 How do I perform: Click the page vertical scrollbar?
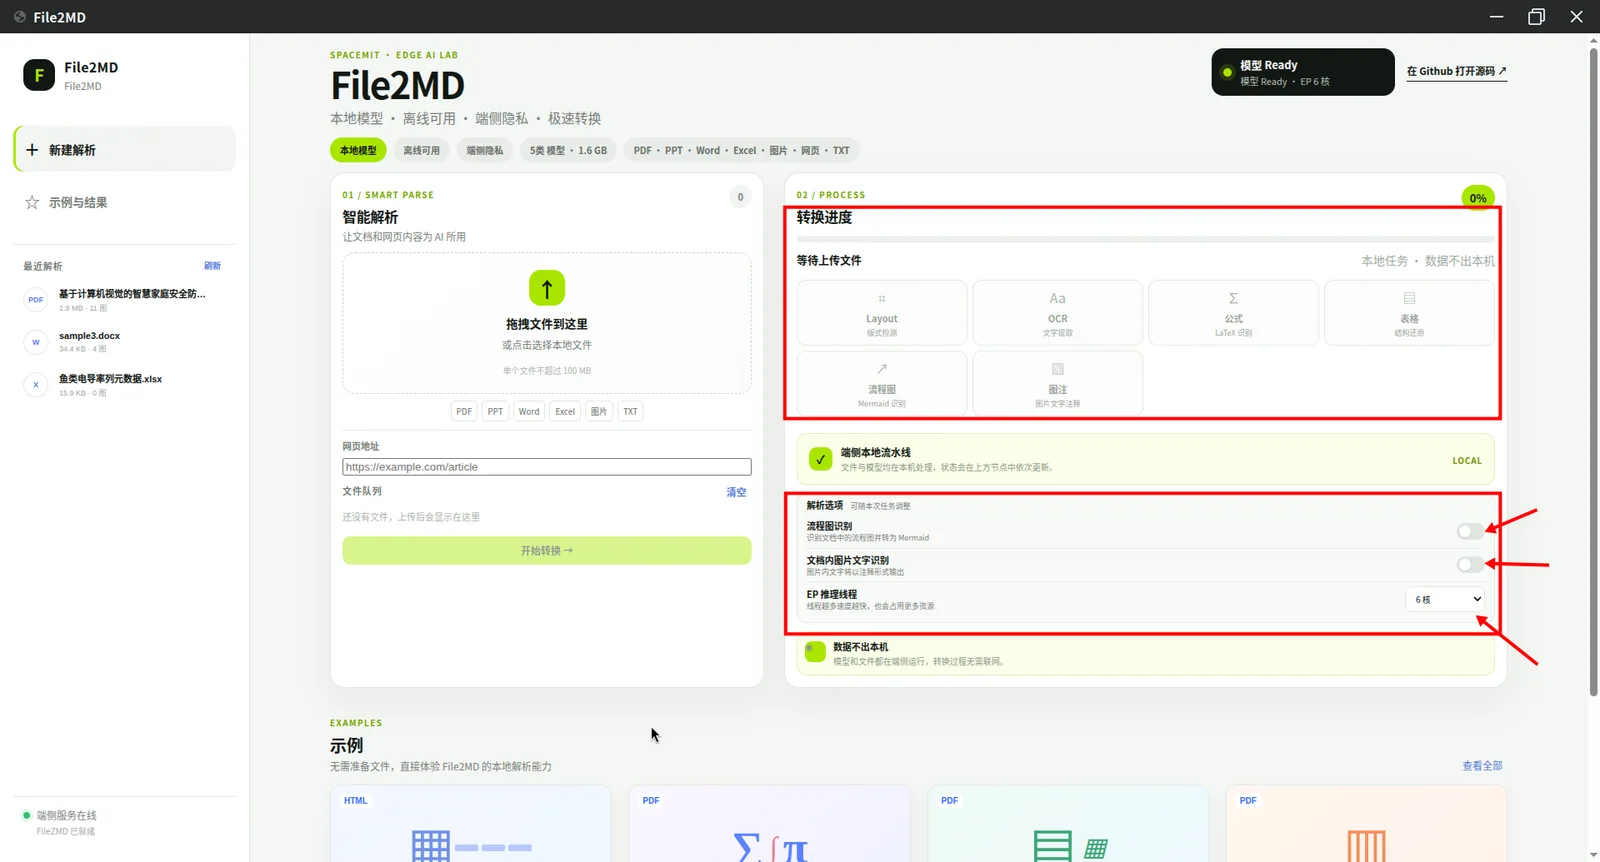[1593, 372]
